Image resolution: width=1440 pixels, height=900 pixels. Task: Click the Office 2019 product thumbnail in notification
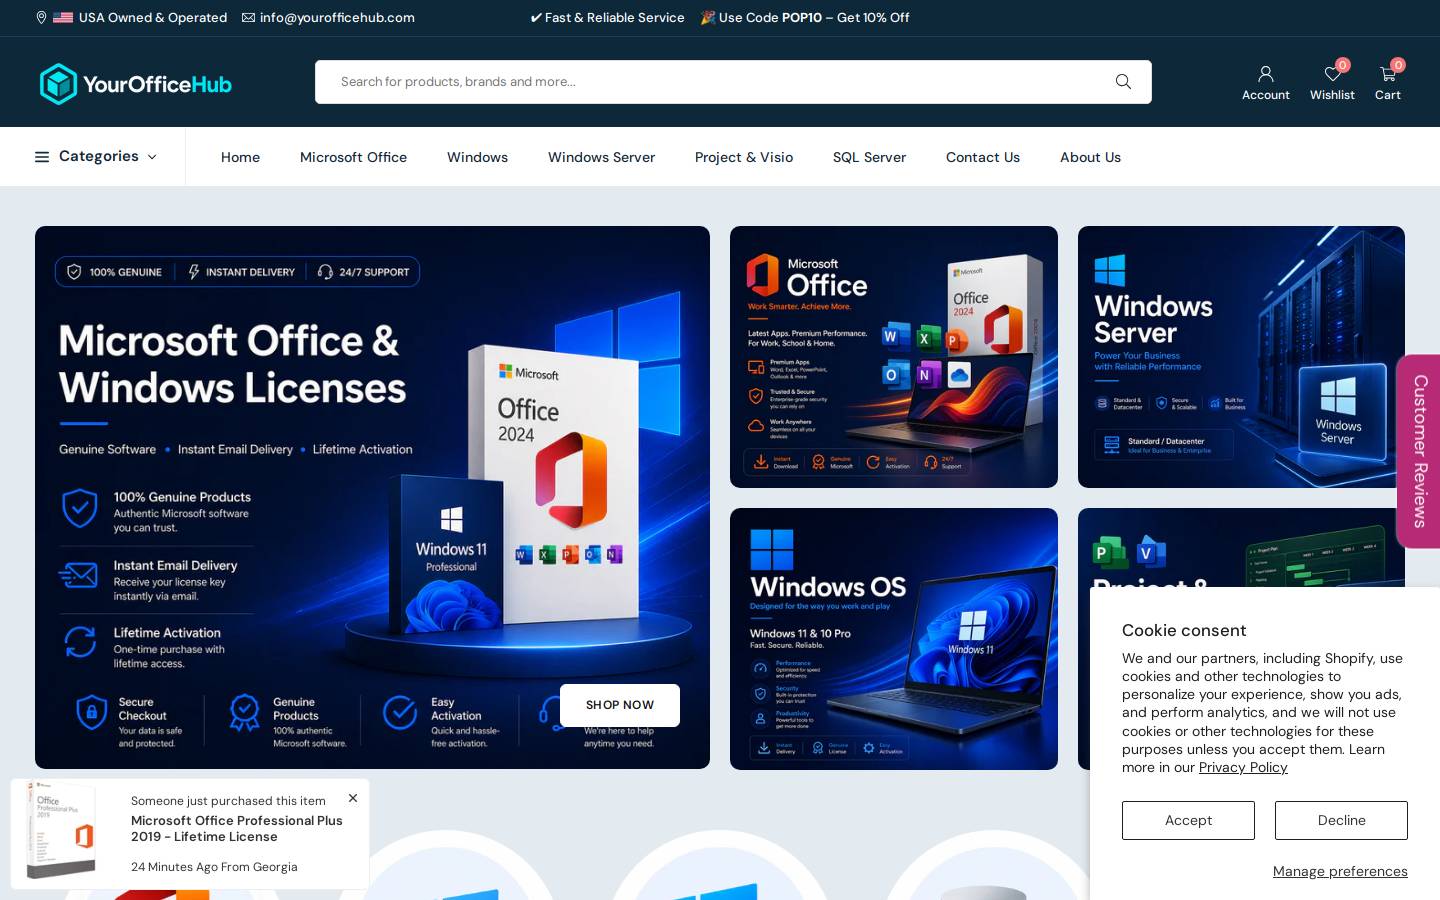pos(62,831)
